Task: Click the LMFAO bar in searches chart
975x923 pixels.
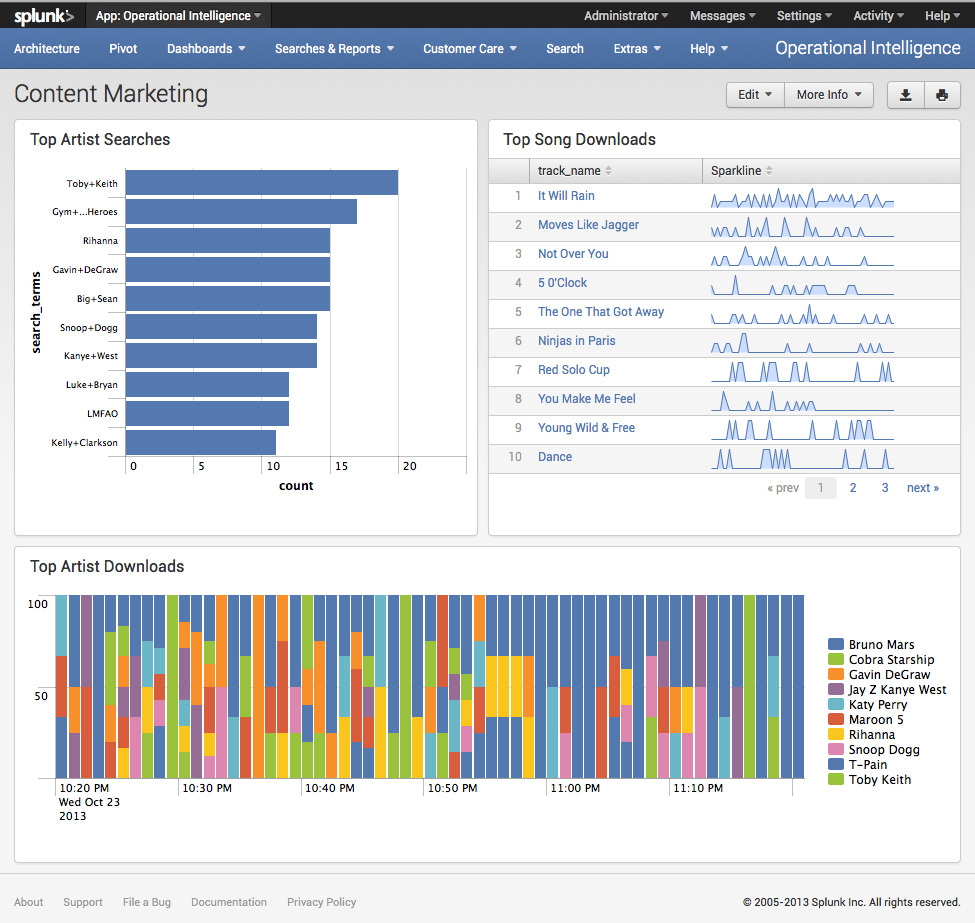Action: [x=207, y=414]
